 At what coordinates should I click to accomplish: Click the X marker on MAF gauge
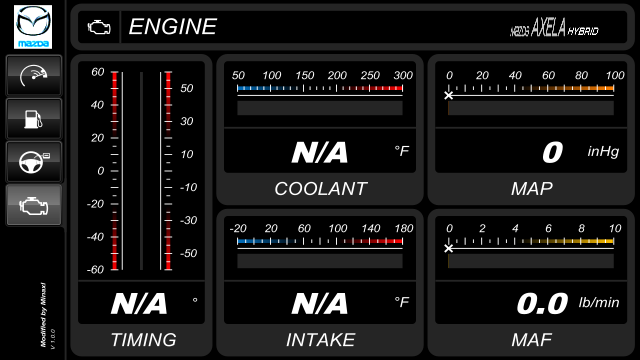click(x=449, y=249)
